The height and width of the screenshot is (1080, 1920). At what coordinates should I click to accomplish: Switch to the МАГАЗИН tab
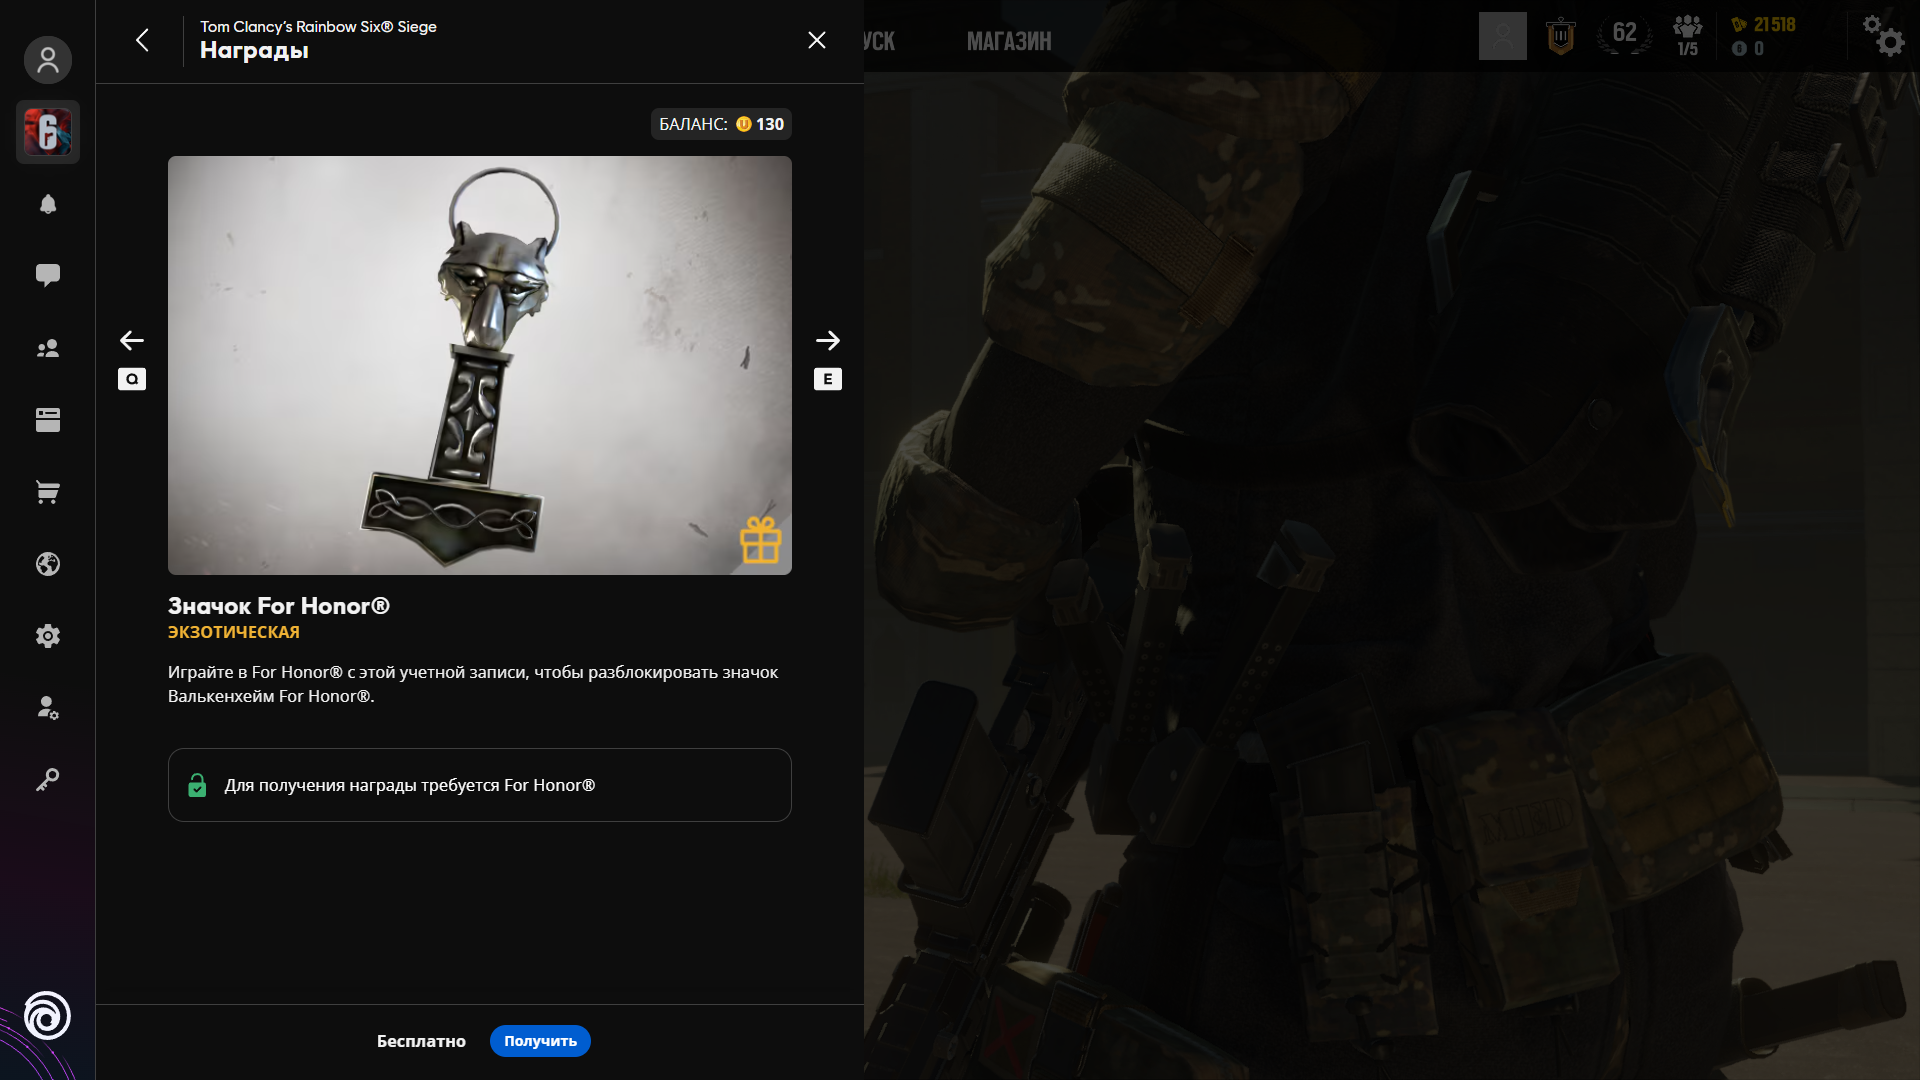(1008, 41)
